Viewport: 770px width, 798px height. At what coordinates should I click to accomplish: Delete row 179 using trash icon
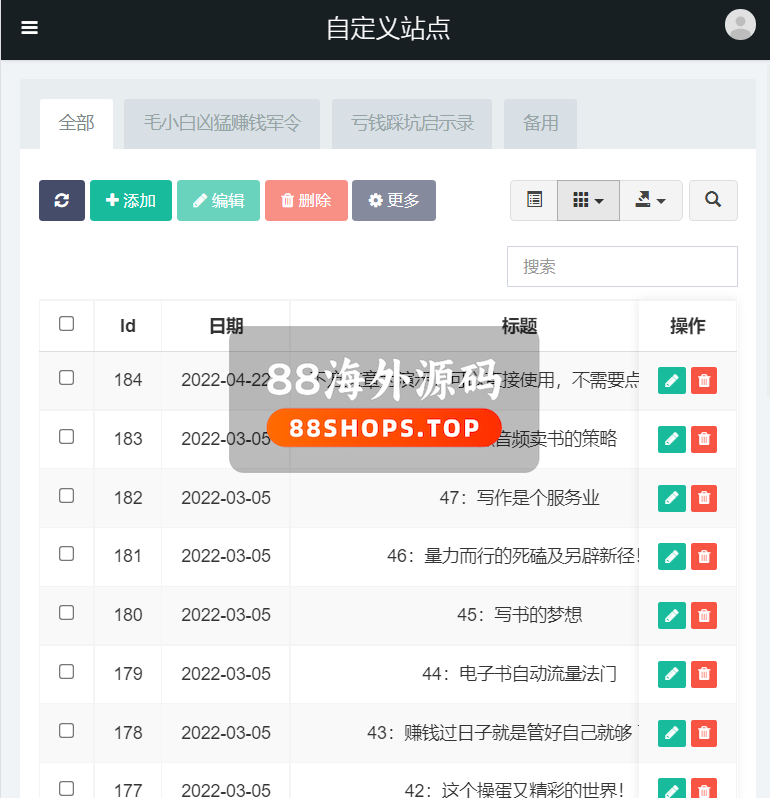click(x=704, y=674)
